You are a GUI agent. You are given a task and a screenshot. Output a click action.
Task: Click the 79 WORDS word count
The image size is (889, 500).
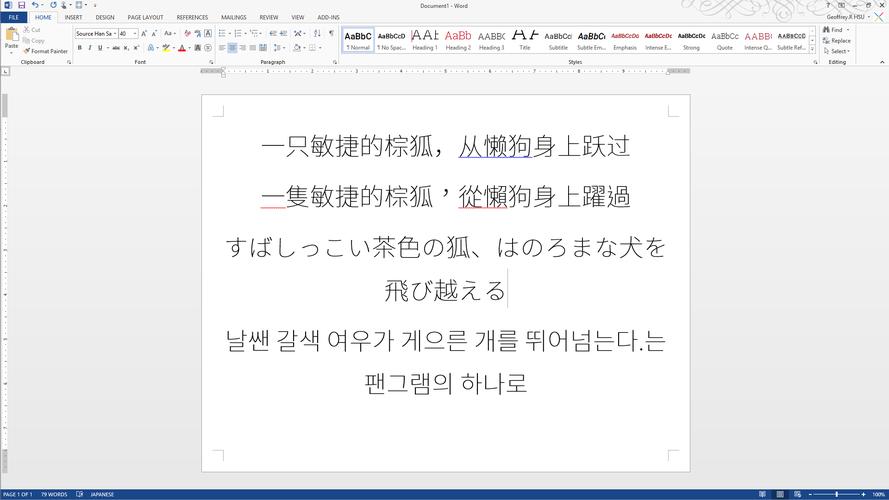[54, 494]
